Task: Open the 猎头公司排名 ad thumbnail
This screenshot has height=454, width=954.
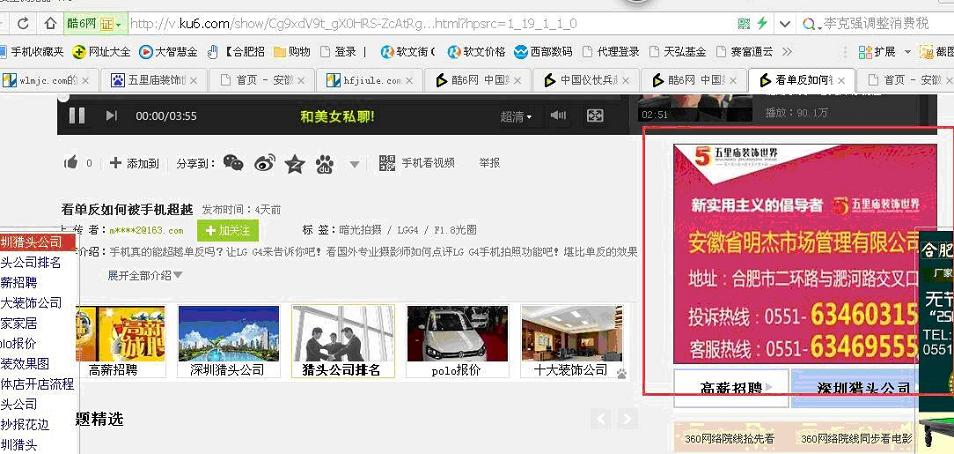Action: pyautogui.click(x=343, y=341)
